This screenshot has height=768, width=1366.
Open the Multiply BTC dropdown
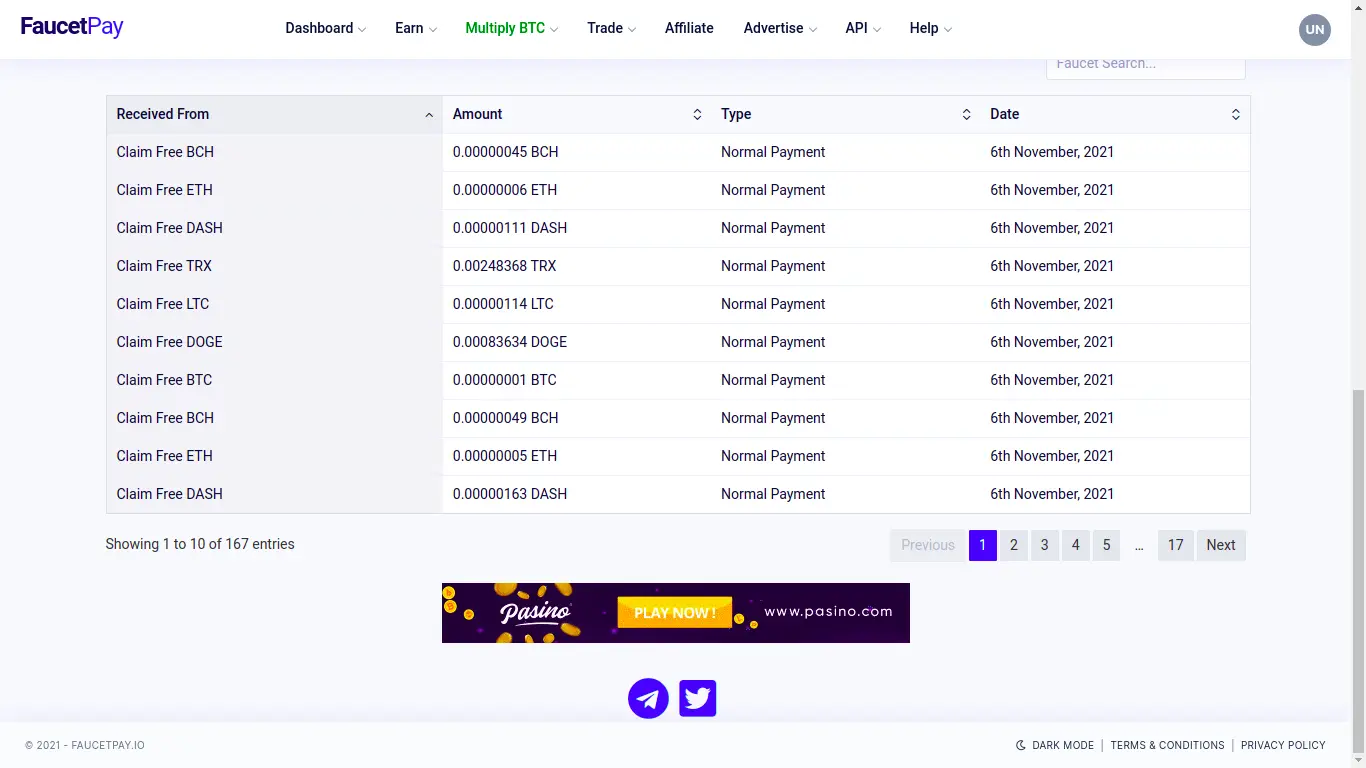tap(511, 28)
